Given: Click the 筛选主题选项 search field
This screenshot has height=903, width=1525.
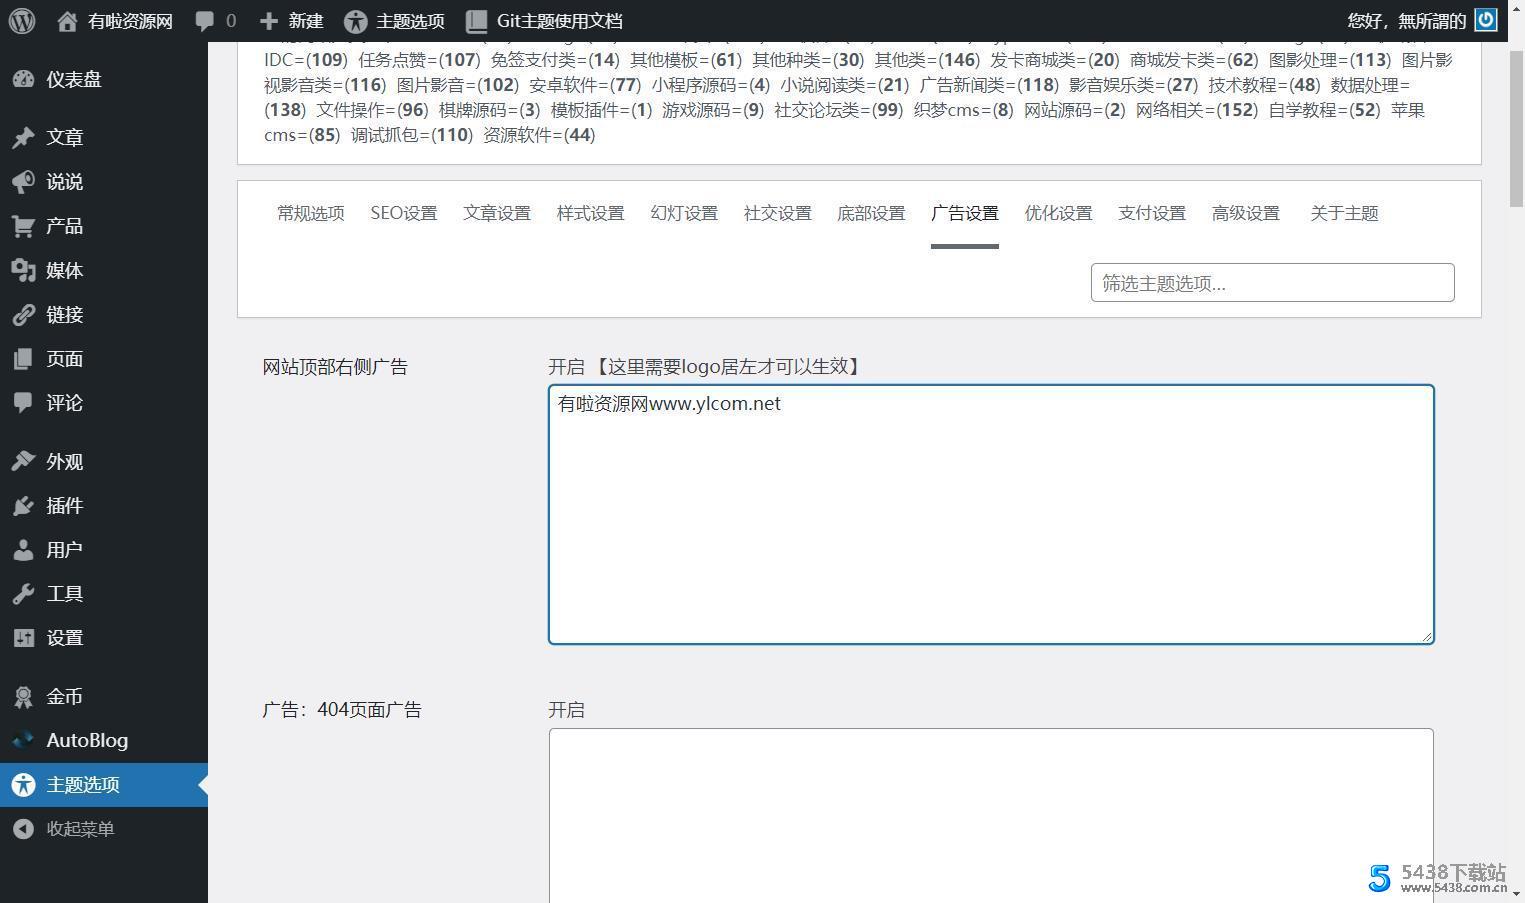Looking at the screenshot, I should 1271,283.
